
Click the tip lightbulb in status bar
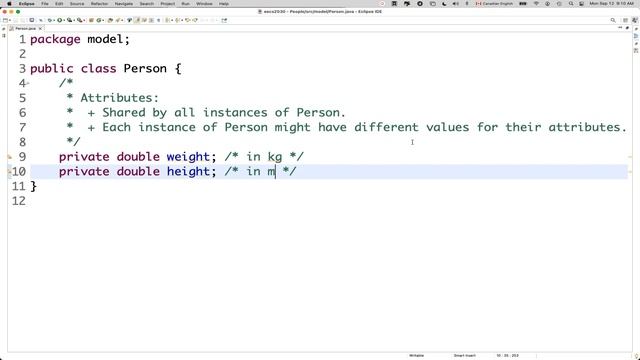click(x=637, y=356)
